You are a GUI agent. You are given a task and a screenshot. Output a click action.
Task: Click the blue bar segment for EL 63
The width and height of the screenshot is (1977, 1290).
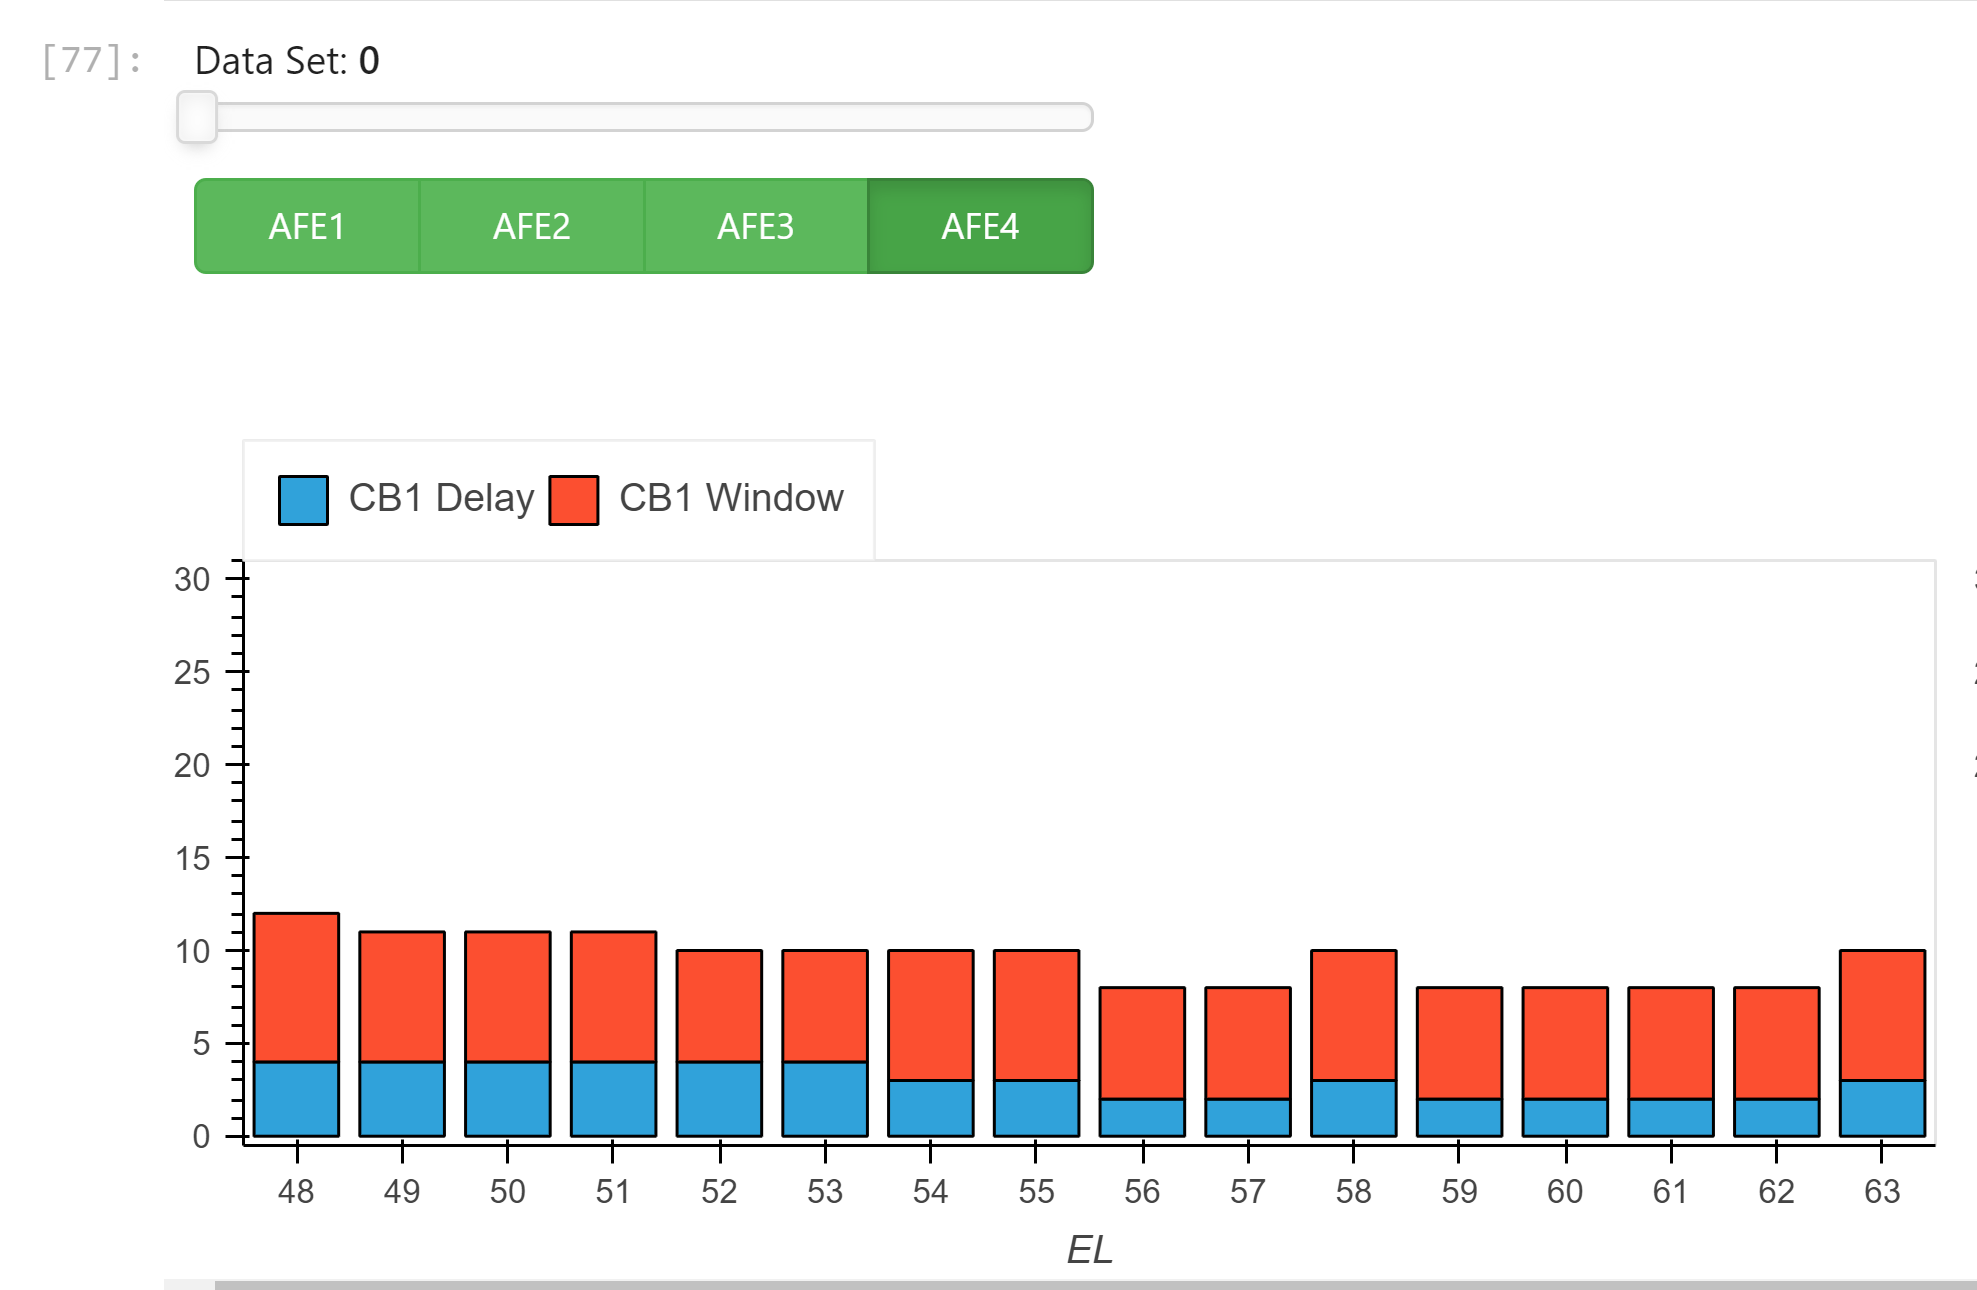1882,1108
